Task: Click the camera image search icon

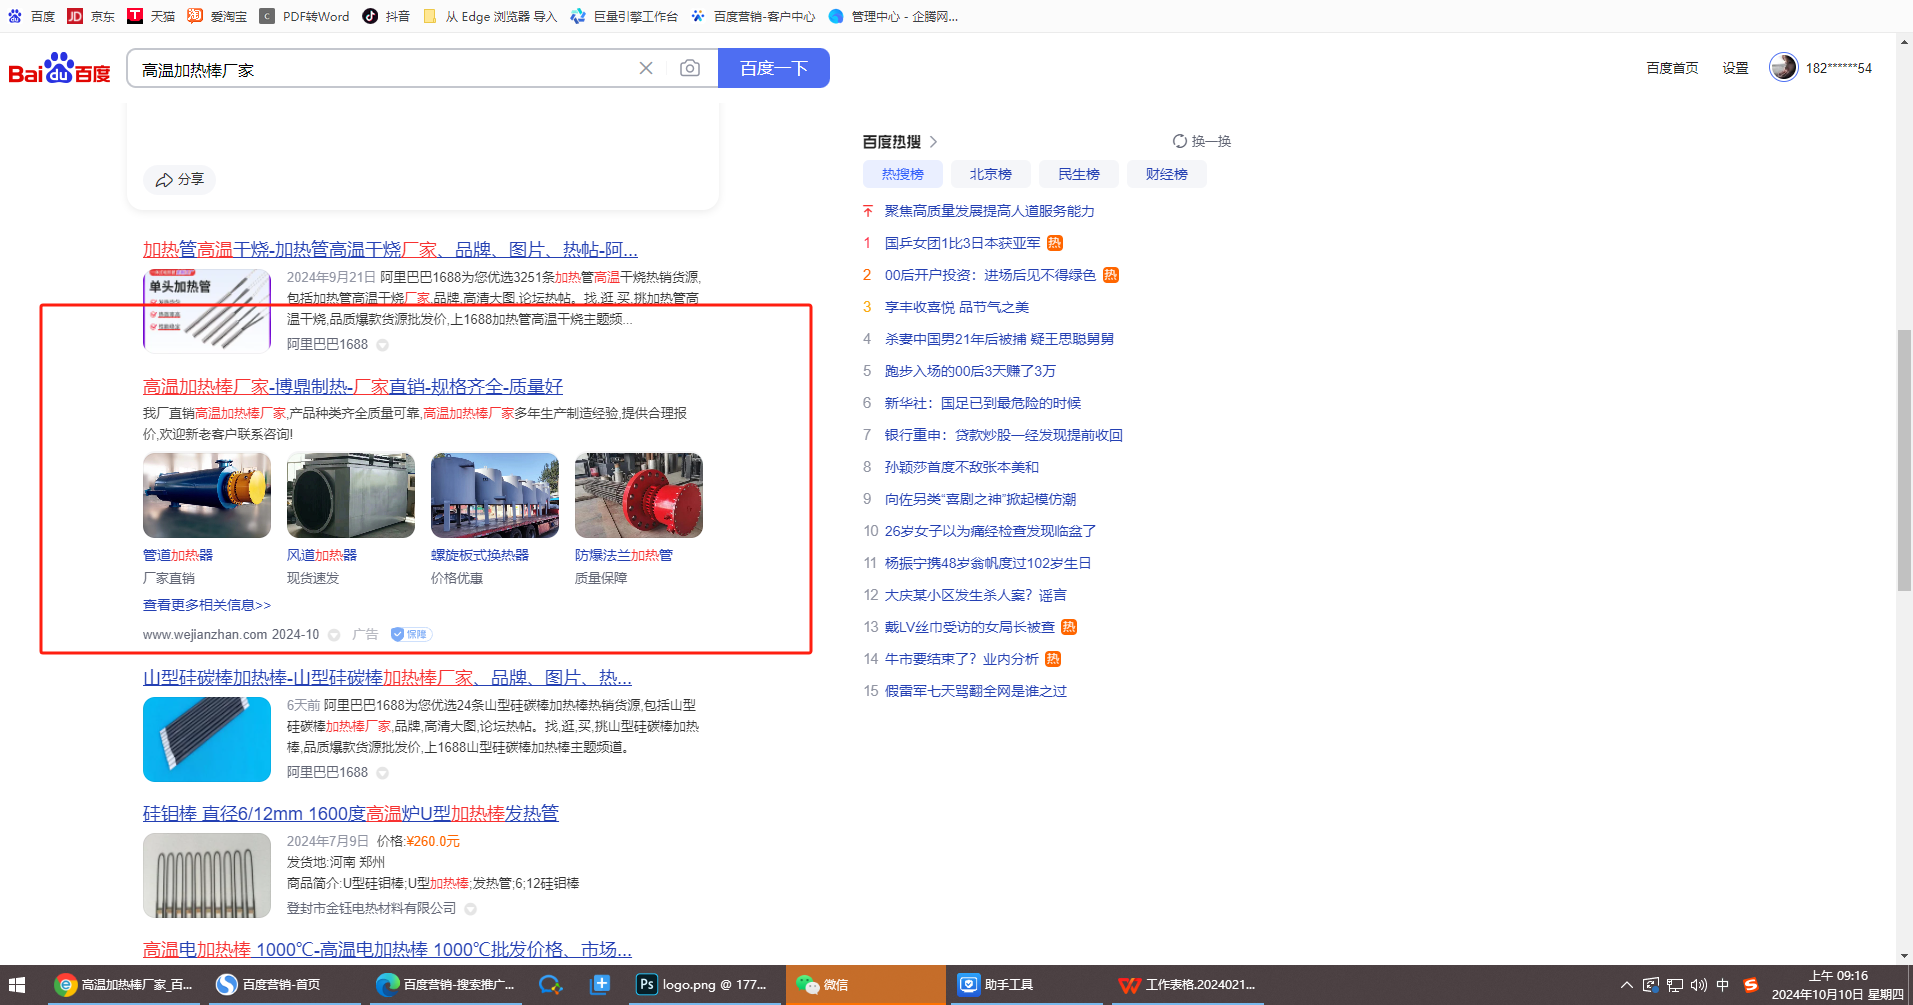Action: point(689,68)
